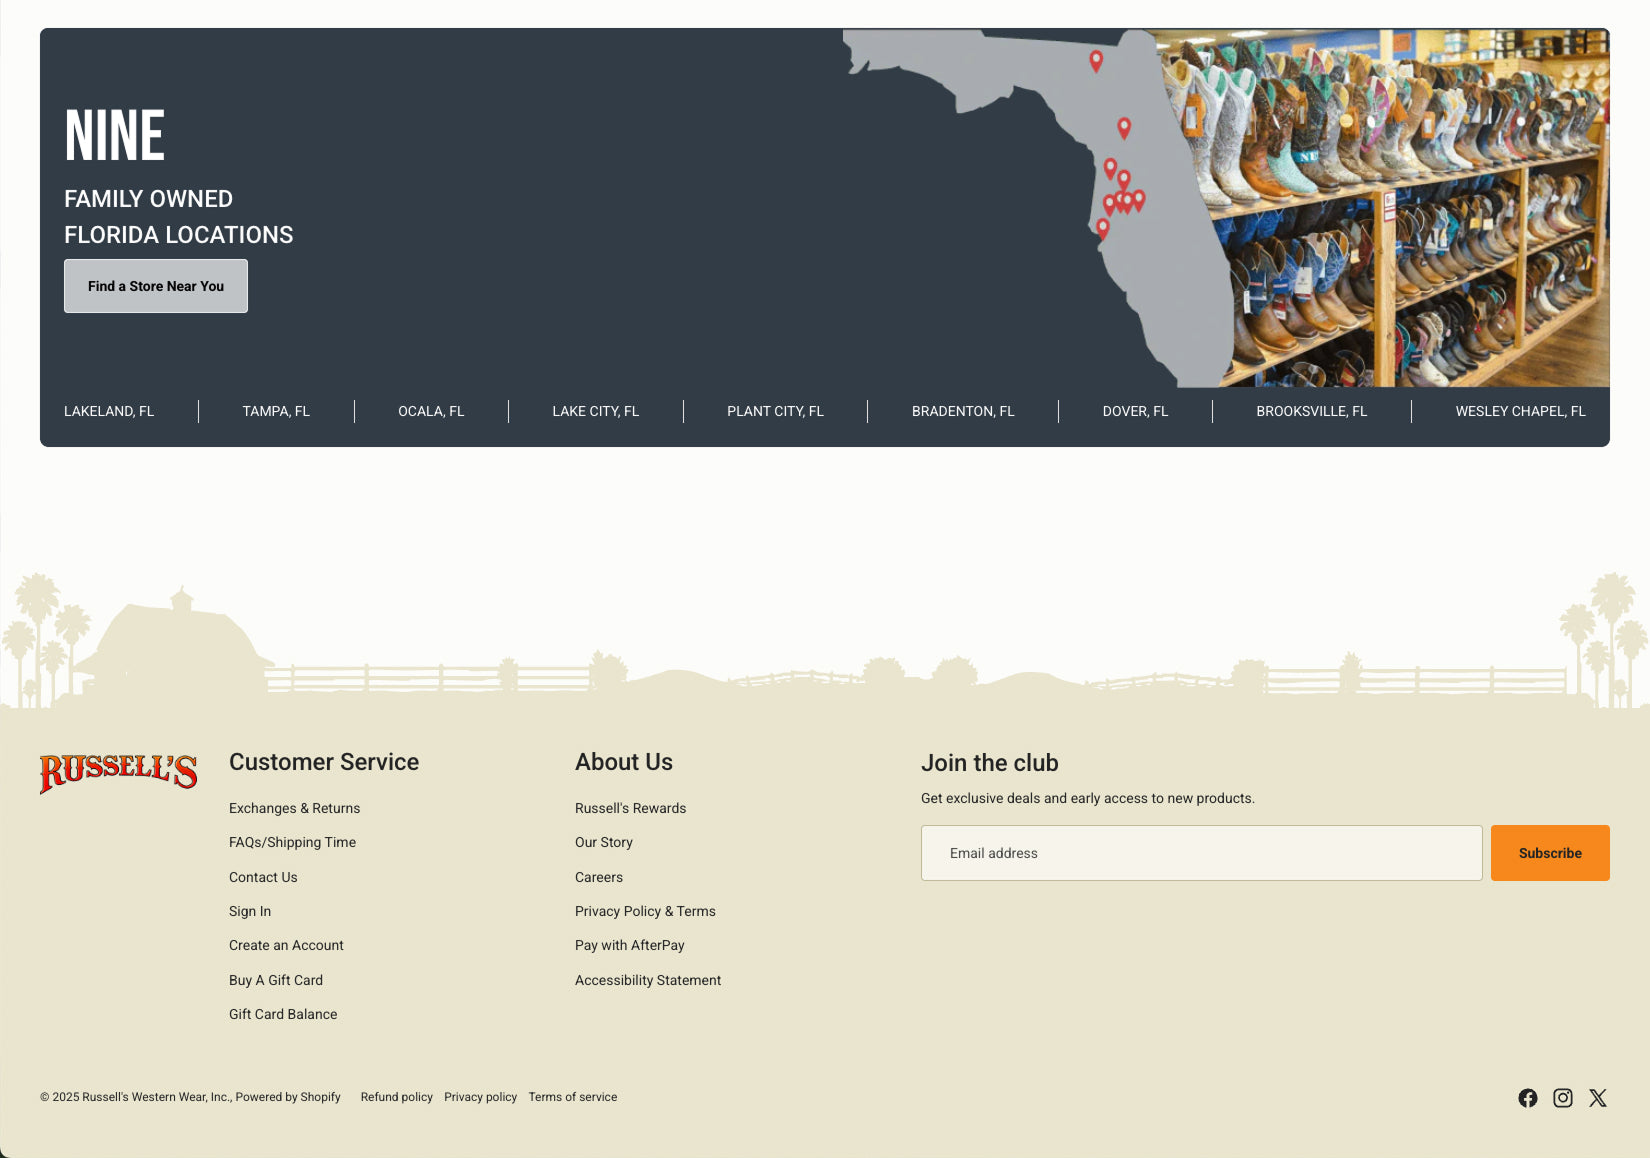Choose the WESLEY CHAPEL, FL location
The width and height of the screenshot is (1650, 1158).
pyautogui.click(x=1520, y=411)
